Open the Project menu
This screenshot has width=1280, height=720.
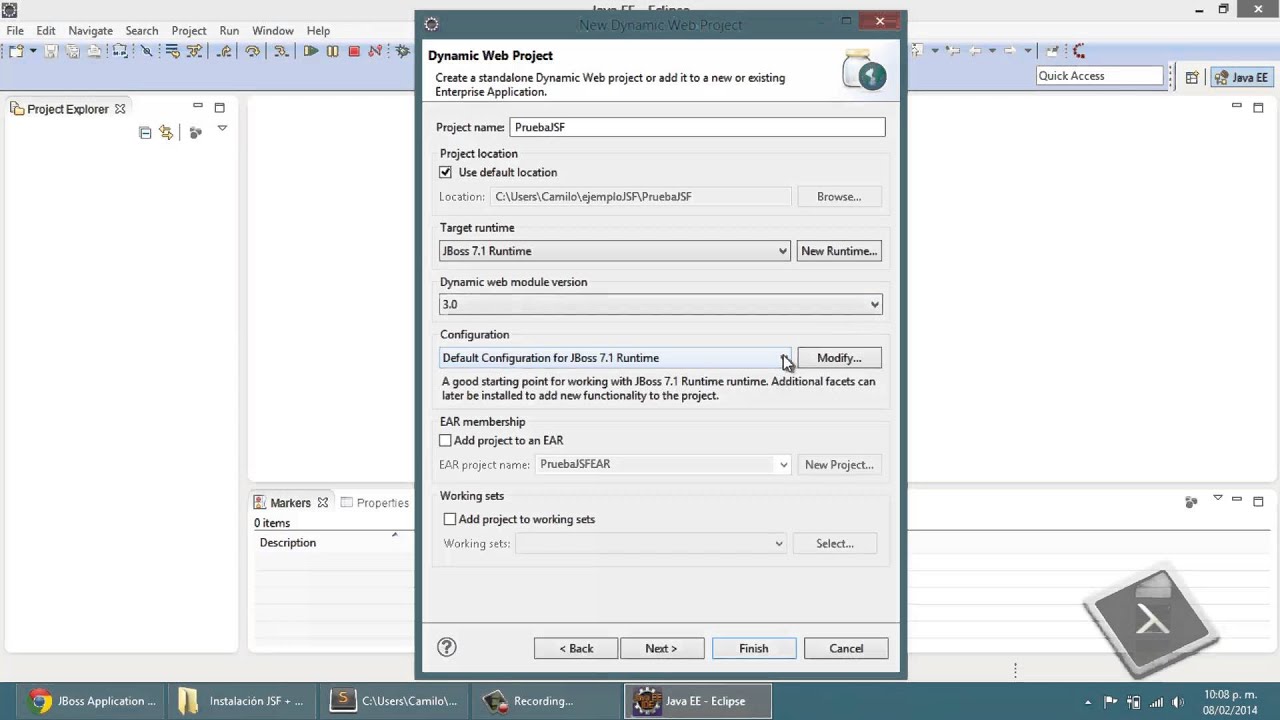click(189, 31)
